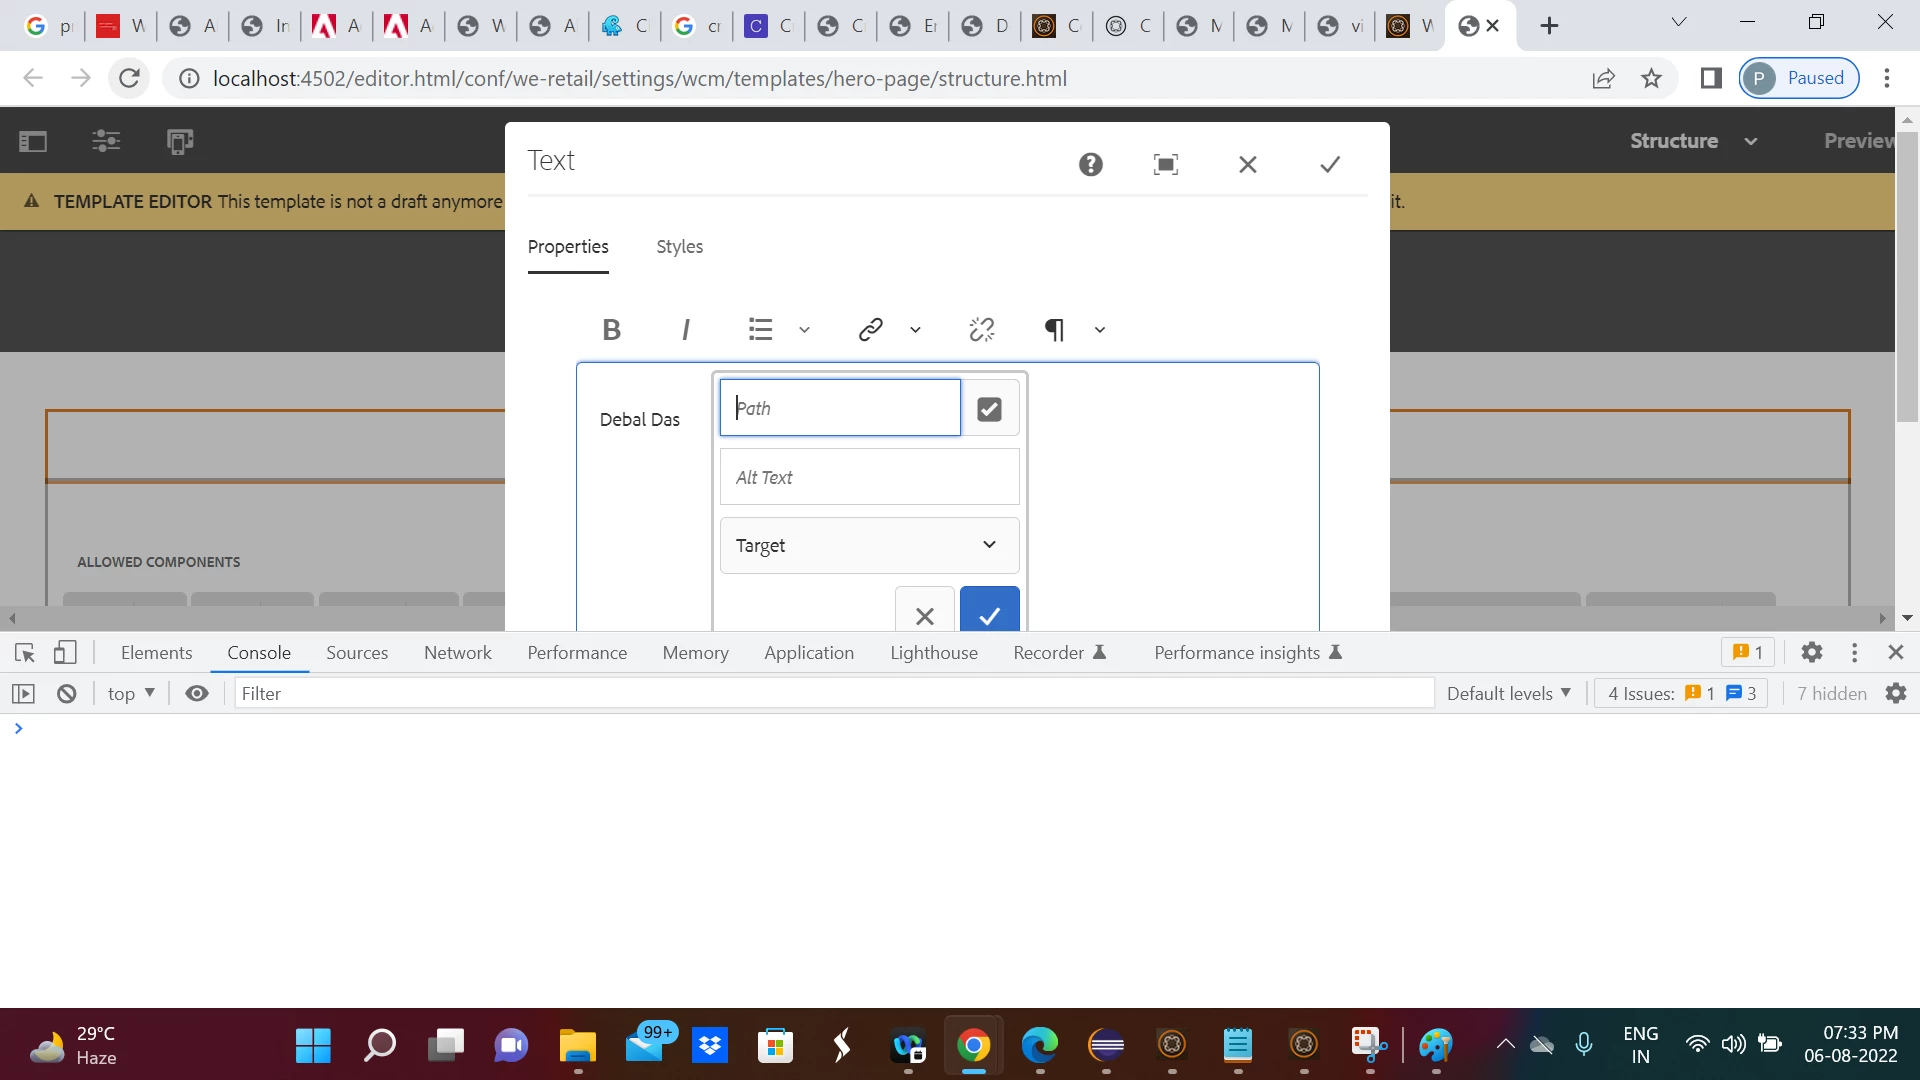Image resolution: width=1920 pixels, height=1080 pixels.
Task: Click the Italic formatting icon
Action: click(685, 329)
